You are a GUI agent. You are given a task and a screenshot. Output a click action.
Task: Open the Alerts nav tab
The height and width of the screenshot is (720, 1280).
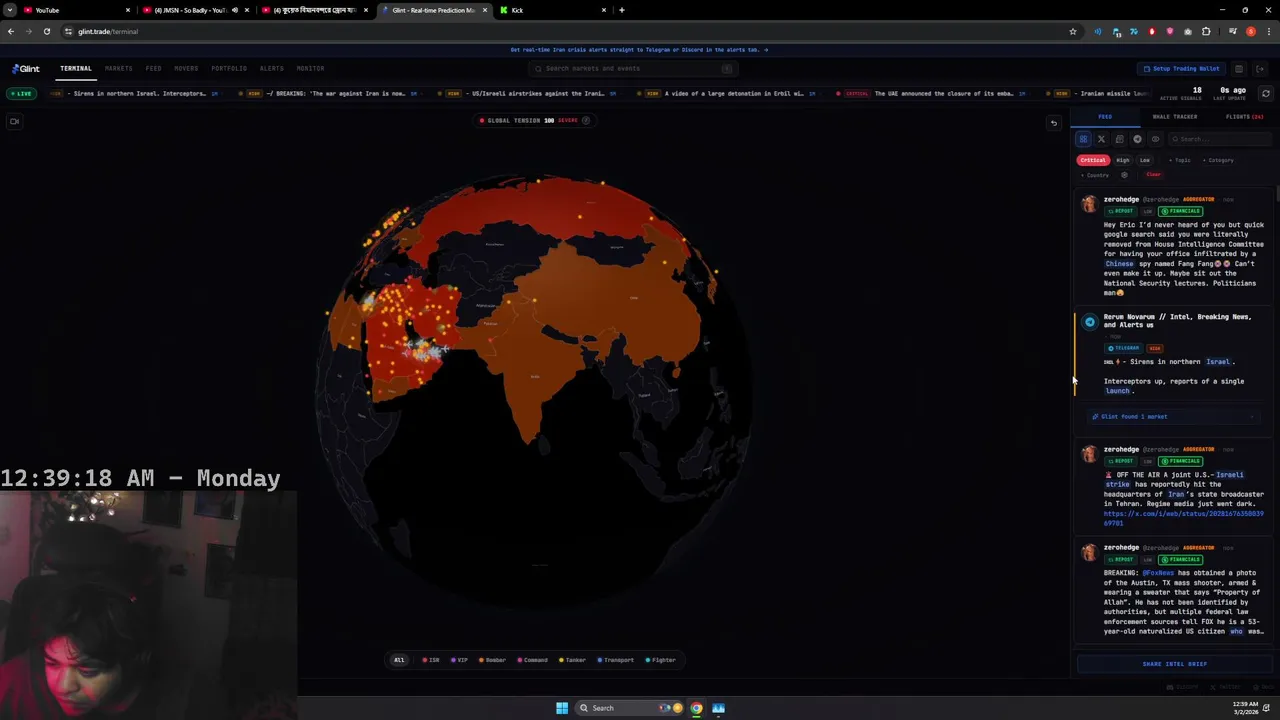pos(271,69)
